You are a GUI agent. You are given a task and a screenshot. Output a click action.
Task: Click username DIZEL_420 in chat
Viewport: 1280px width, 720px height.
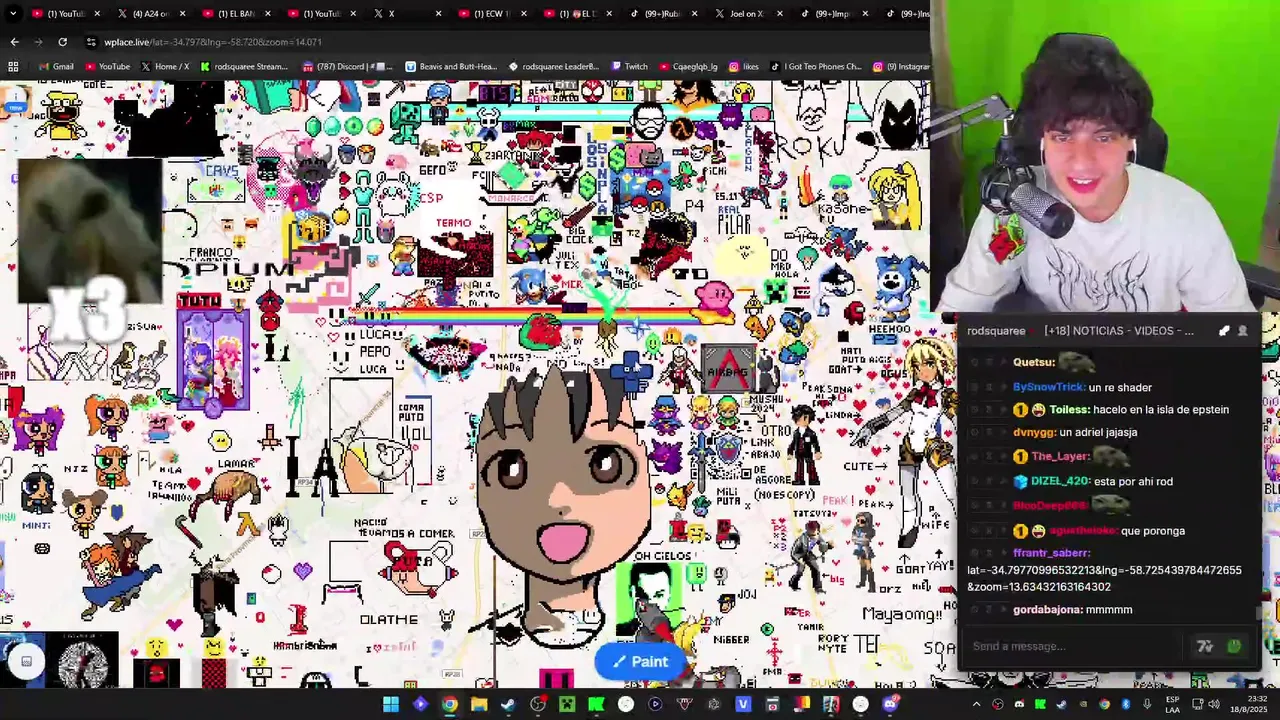click(1060, 481)
